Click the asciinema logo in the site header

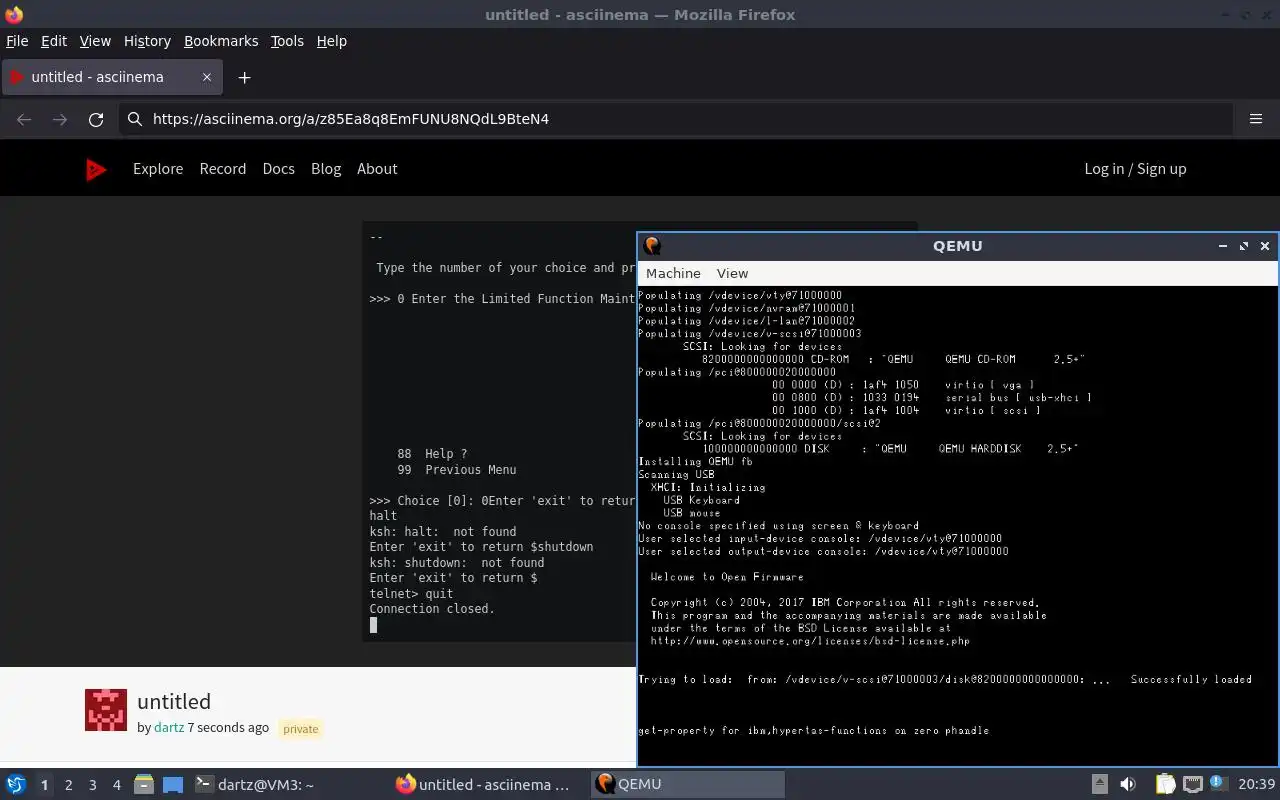click(96, 169)
